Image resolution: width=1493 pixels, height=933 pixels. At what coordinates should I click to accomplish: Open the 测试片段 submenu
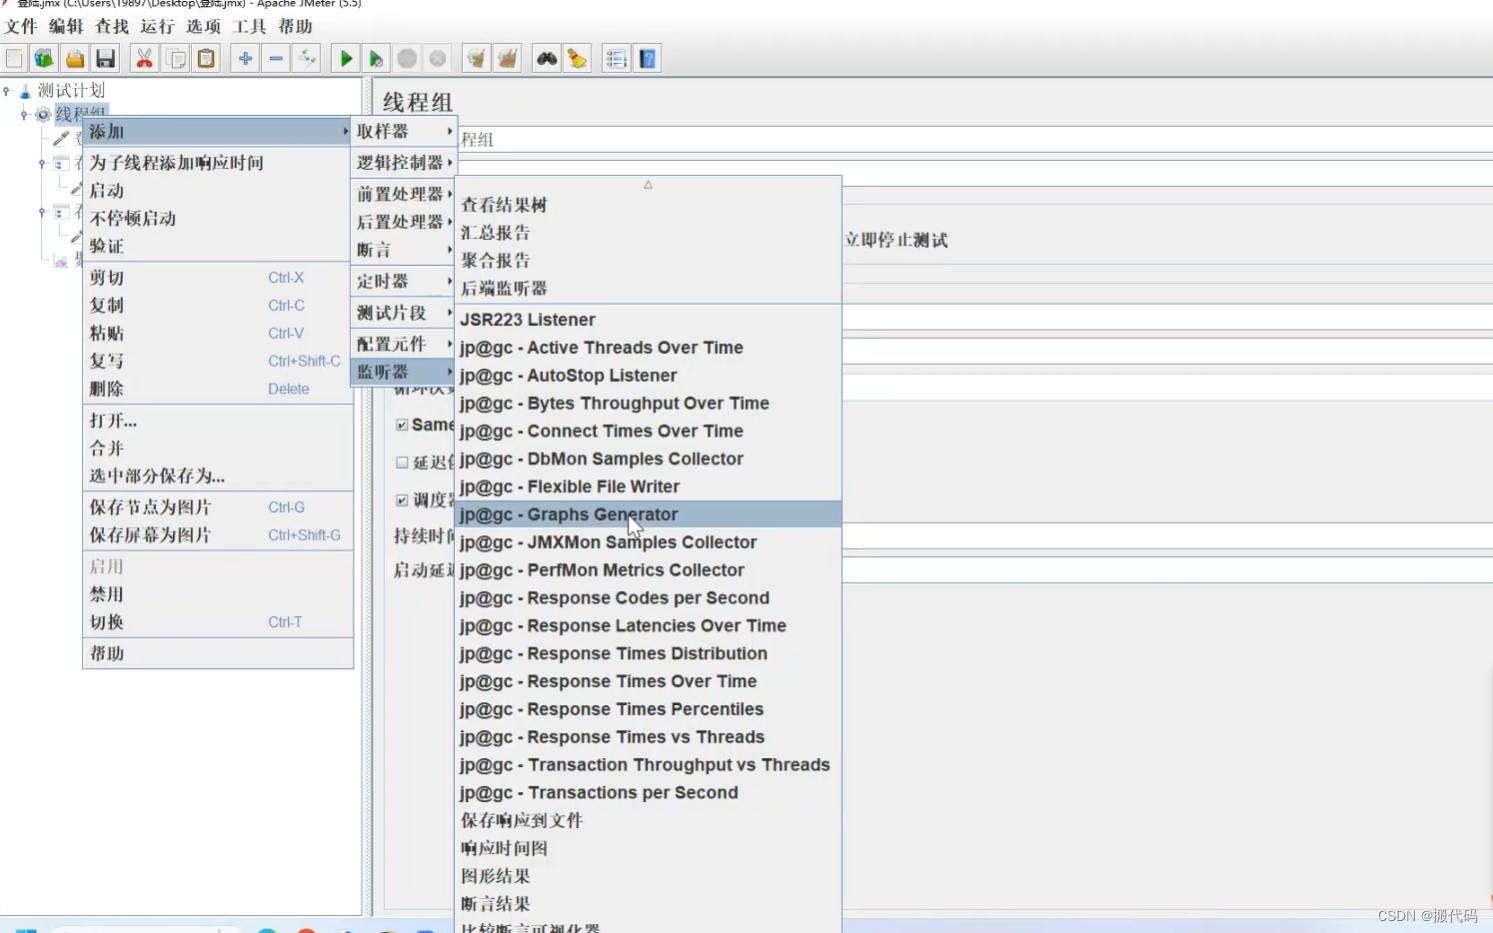coord(403,313)
